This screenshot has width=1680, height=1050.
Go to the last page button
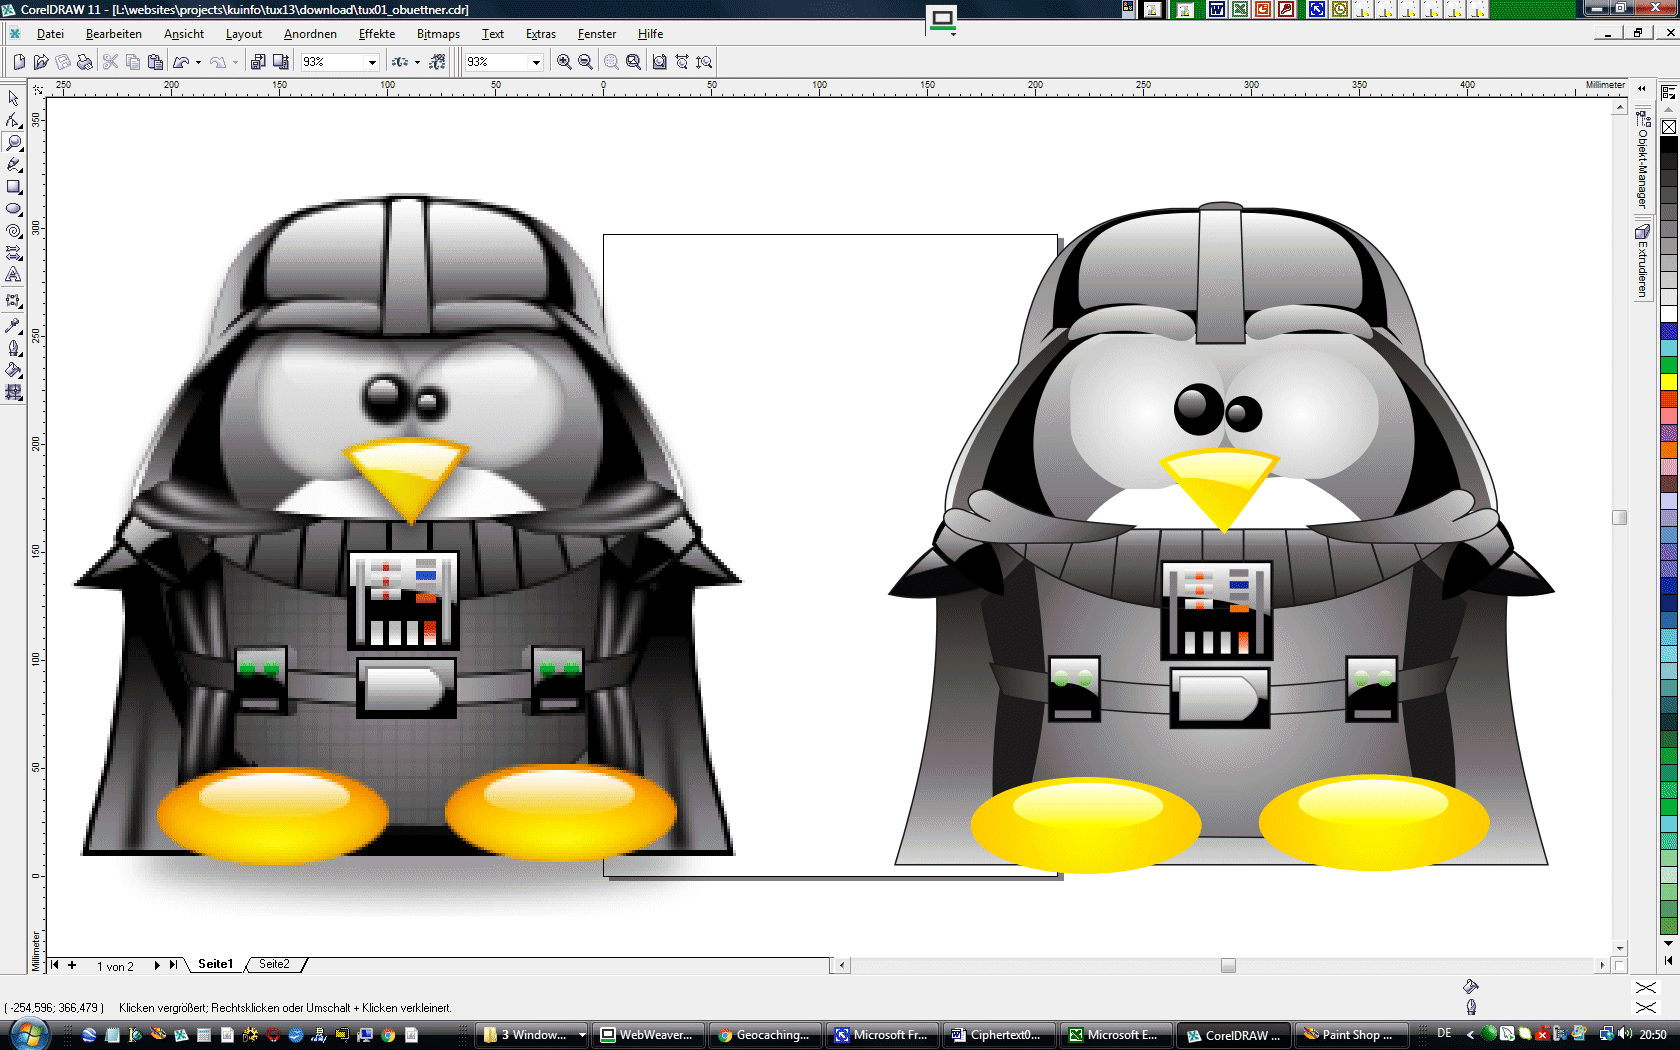173,965
